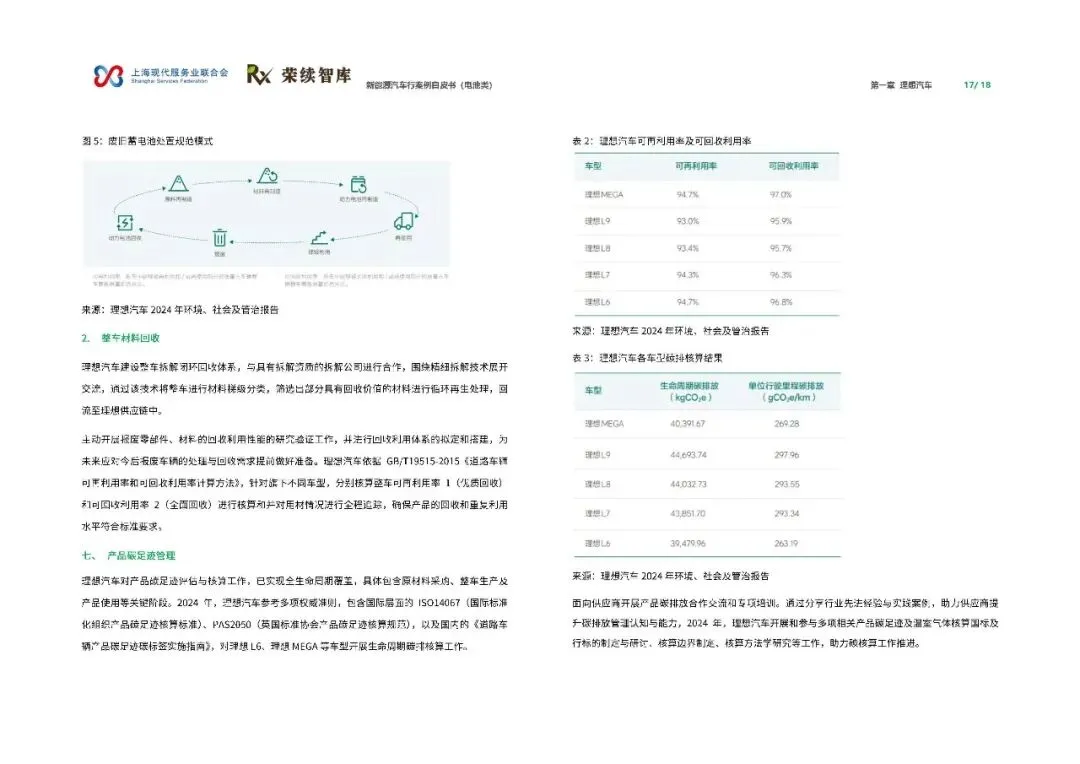Image resolution: width=1080 pixels, height=764 pixels.
Task: Click the '293.34' cell
Action: pyautogui.click(x=787, y=513)
